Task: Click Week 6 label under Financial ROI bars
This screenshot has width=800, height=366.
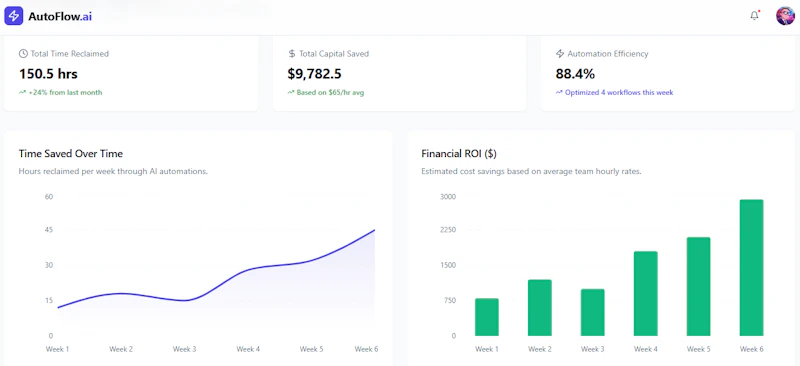Action: point(752,349)
